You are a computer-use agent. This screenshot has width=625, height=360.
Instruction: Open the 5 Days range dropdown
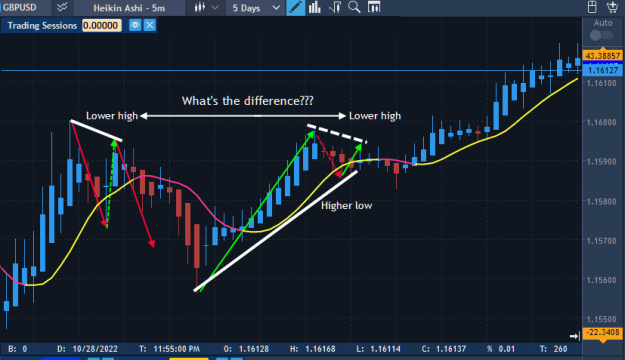pyautogui.click(x=256, y=8)
